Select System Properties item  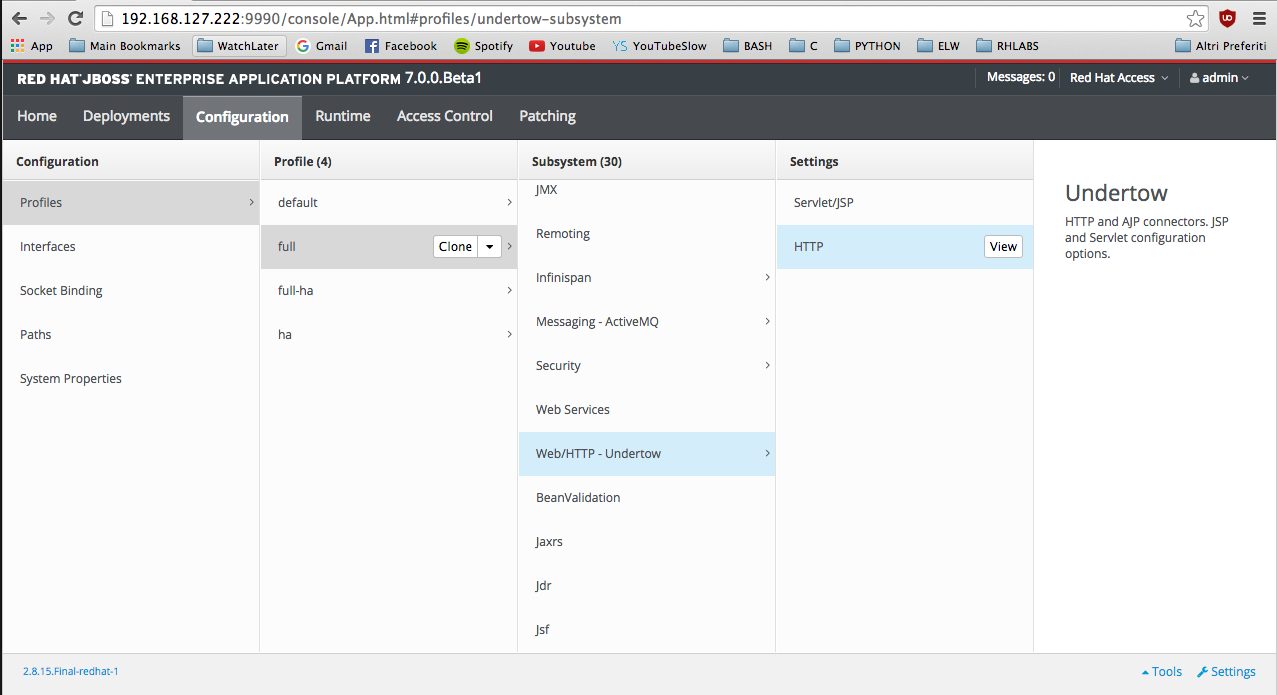coord(130,379)
